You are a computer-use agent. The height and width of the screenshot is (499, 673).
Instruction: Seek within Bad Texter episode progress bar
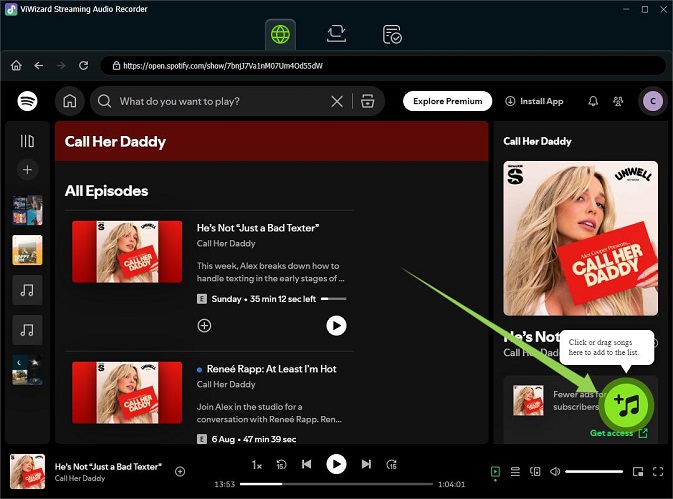[333, 299]
